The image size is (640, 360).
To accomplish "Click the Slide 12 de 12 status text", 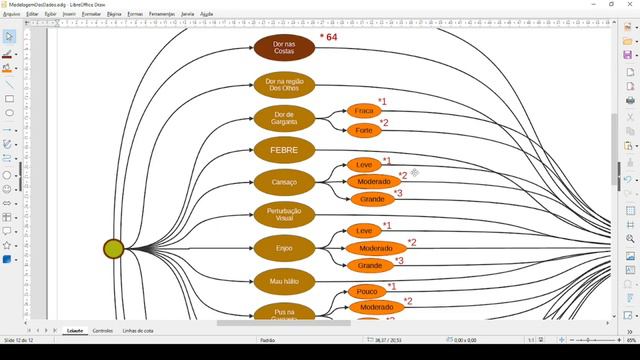I will (x=18, y=340).
